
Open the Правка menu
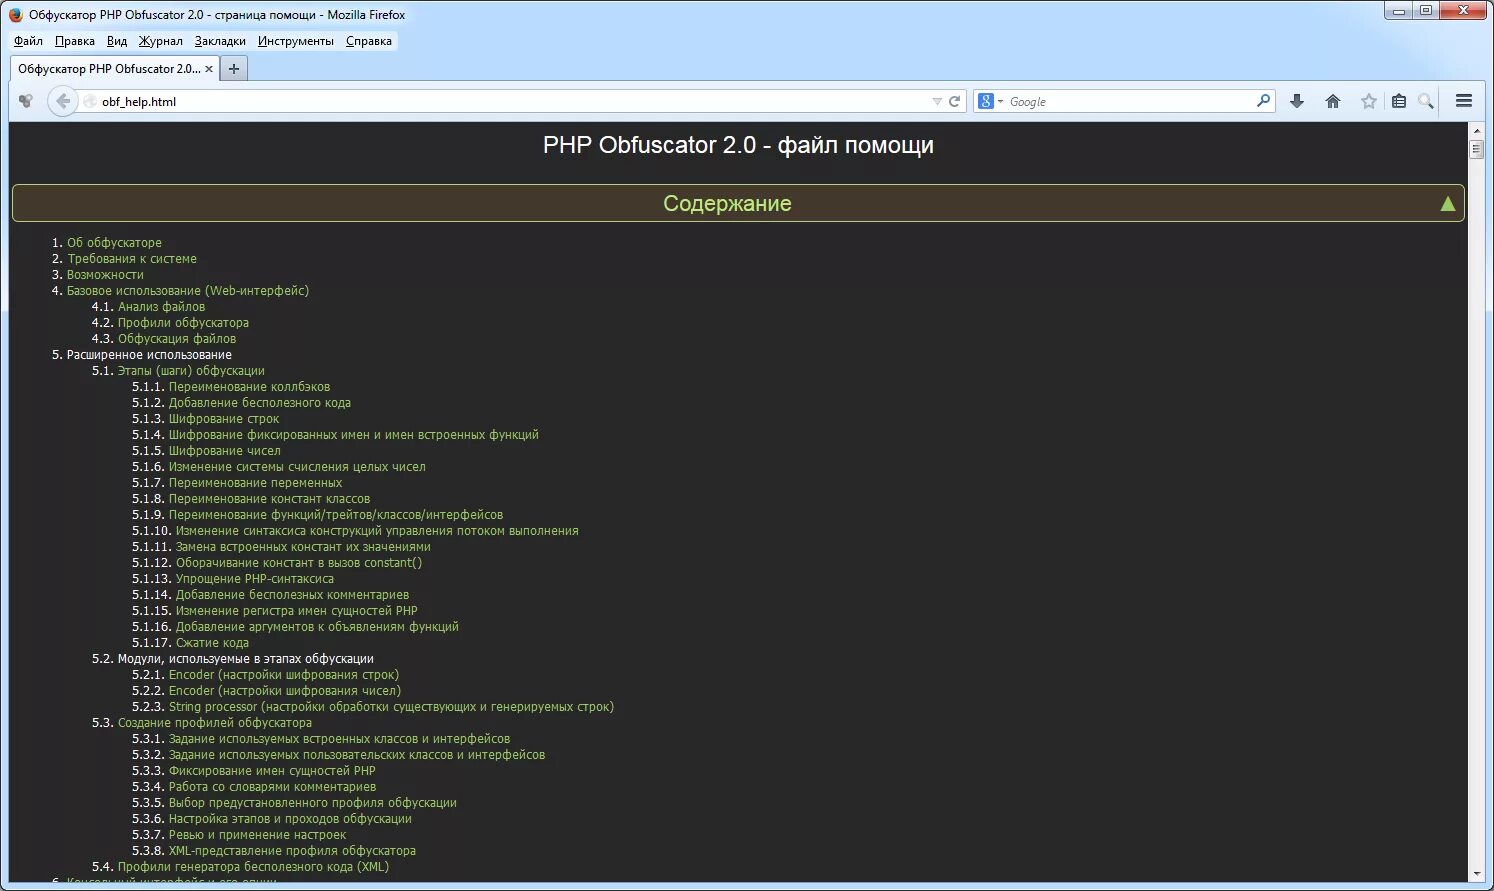click(75, 41)
